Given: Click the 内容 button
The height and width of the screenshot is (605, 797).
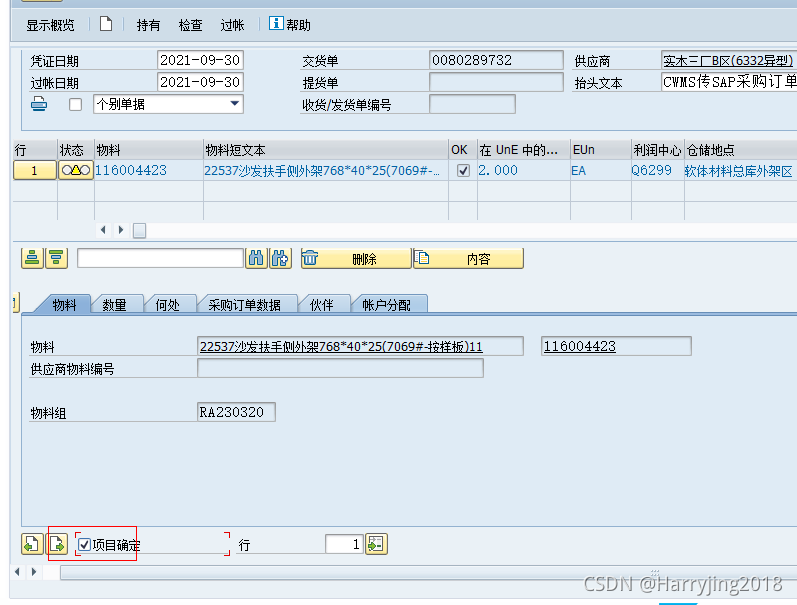Looking at the screenshot, I should 468,258.
